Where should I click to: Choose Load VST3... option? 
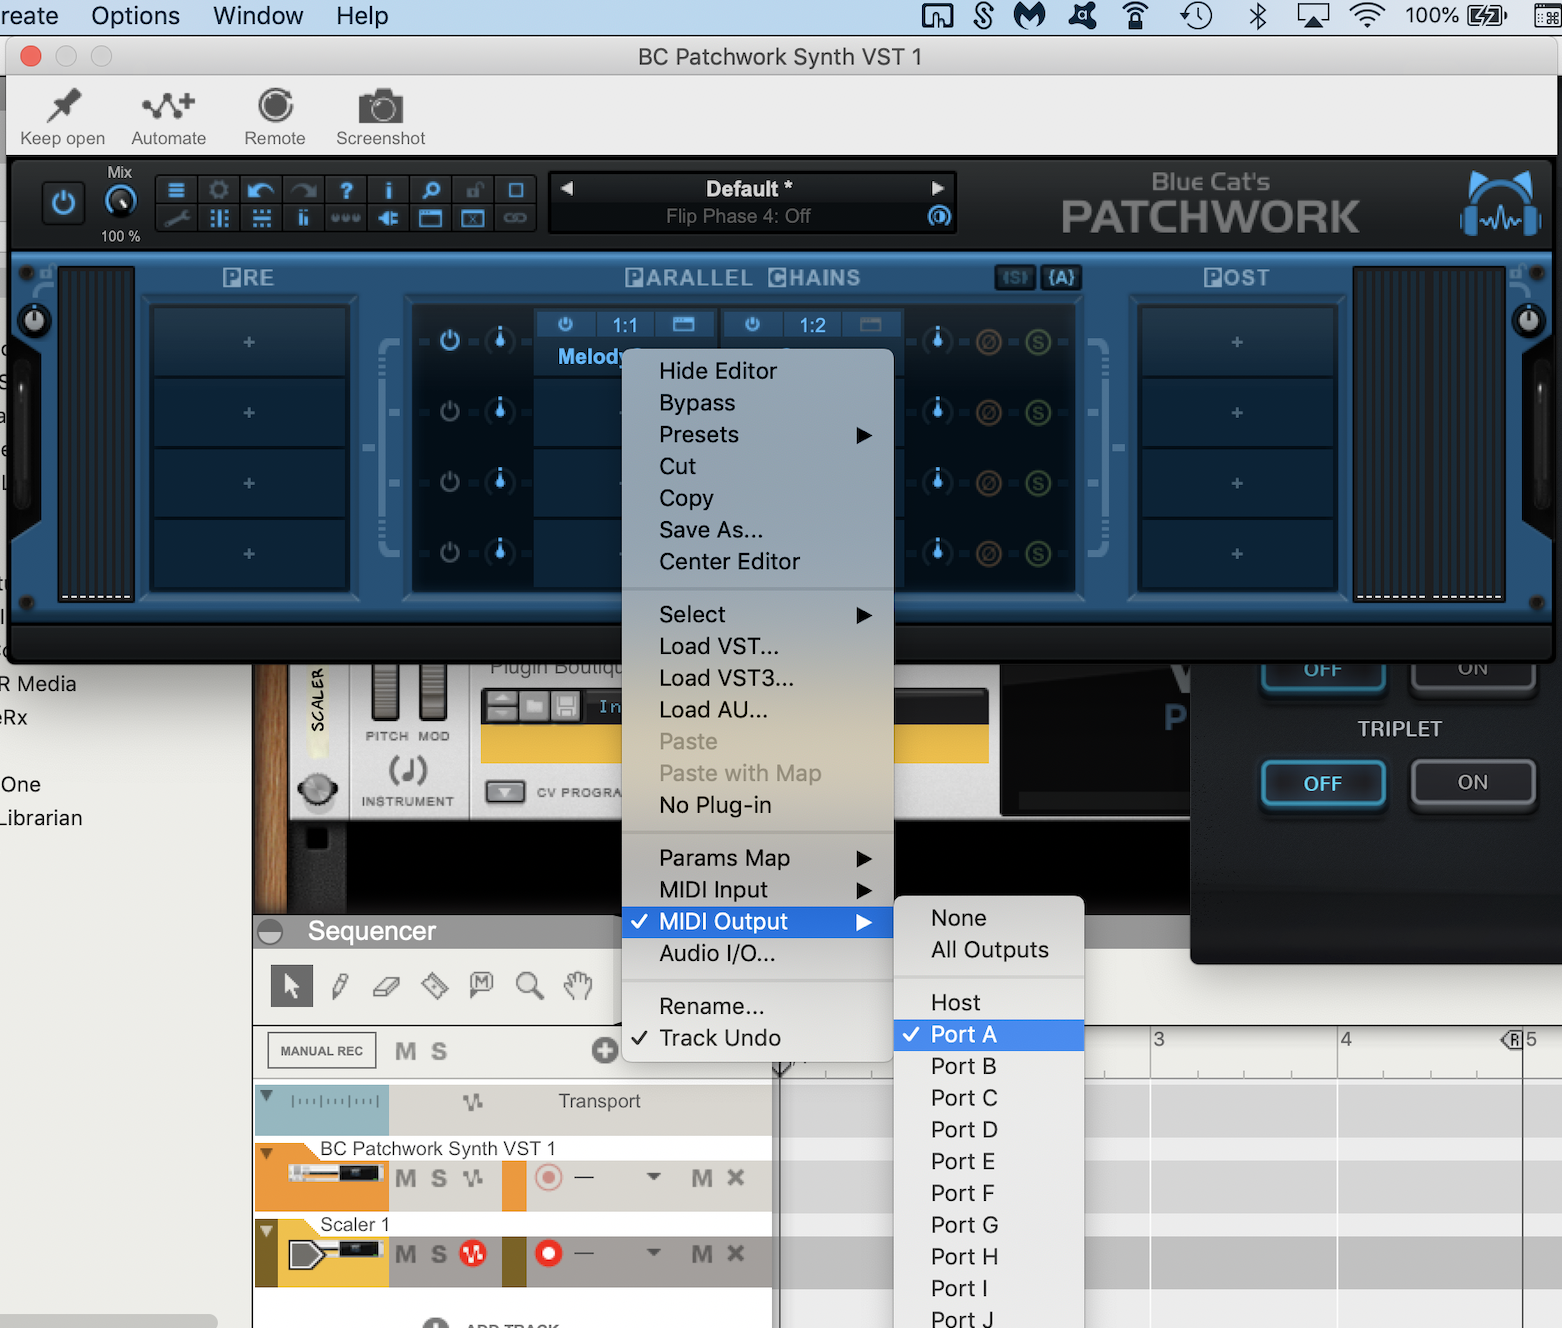(757, 678)
